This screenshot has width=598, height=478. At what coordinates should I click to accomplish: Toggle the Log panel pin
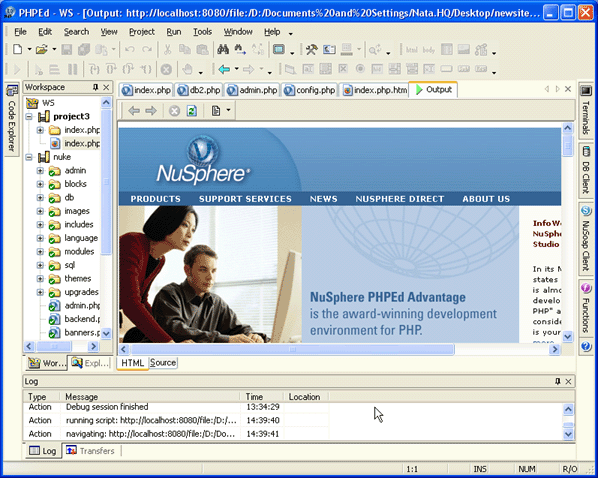tap(558, 381)
